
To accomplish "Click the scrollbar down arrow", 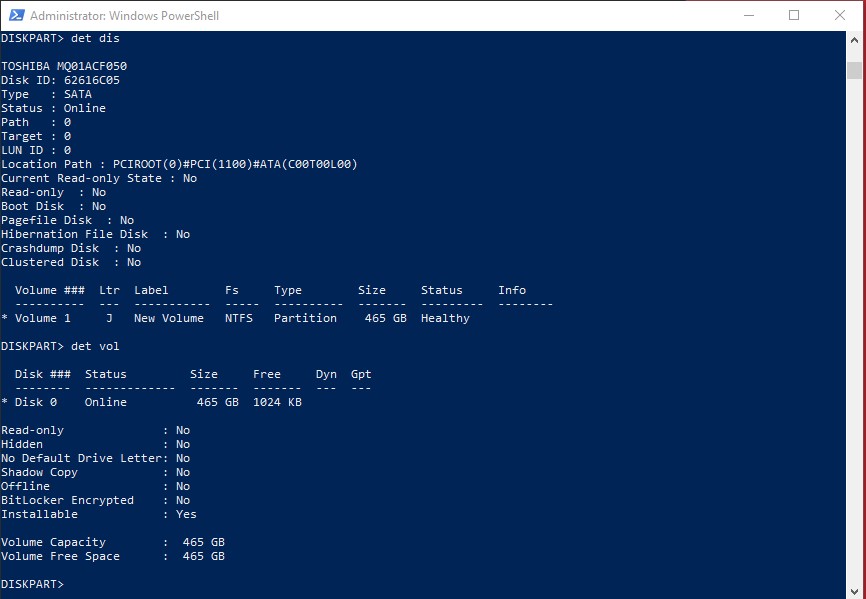I will tap(854, 590).
